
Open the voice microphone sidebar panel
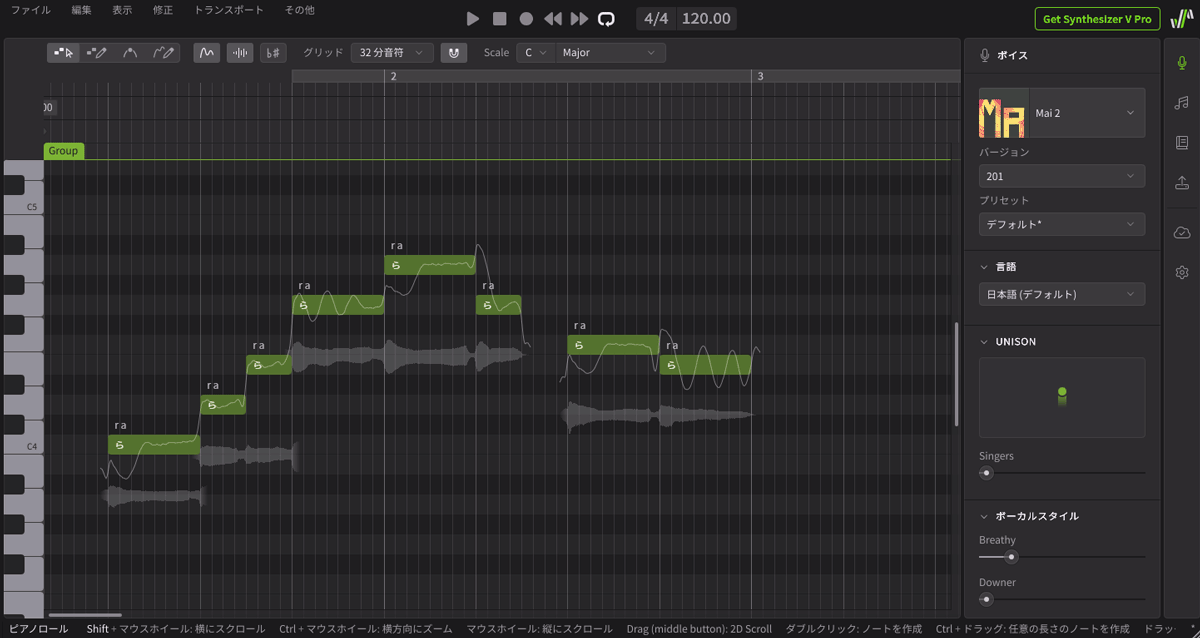[x=1181, y=62]
